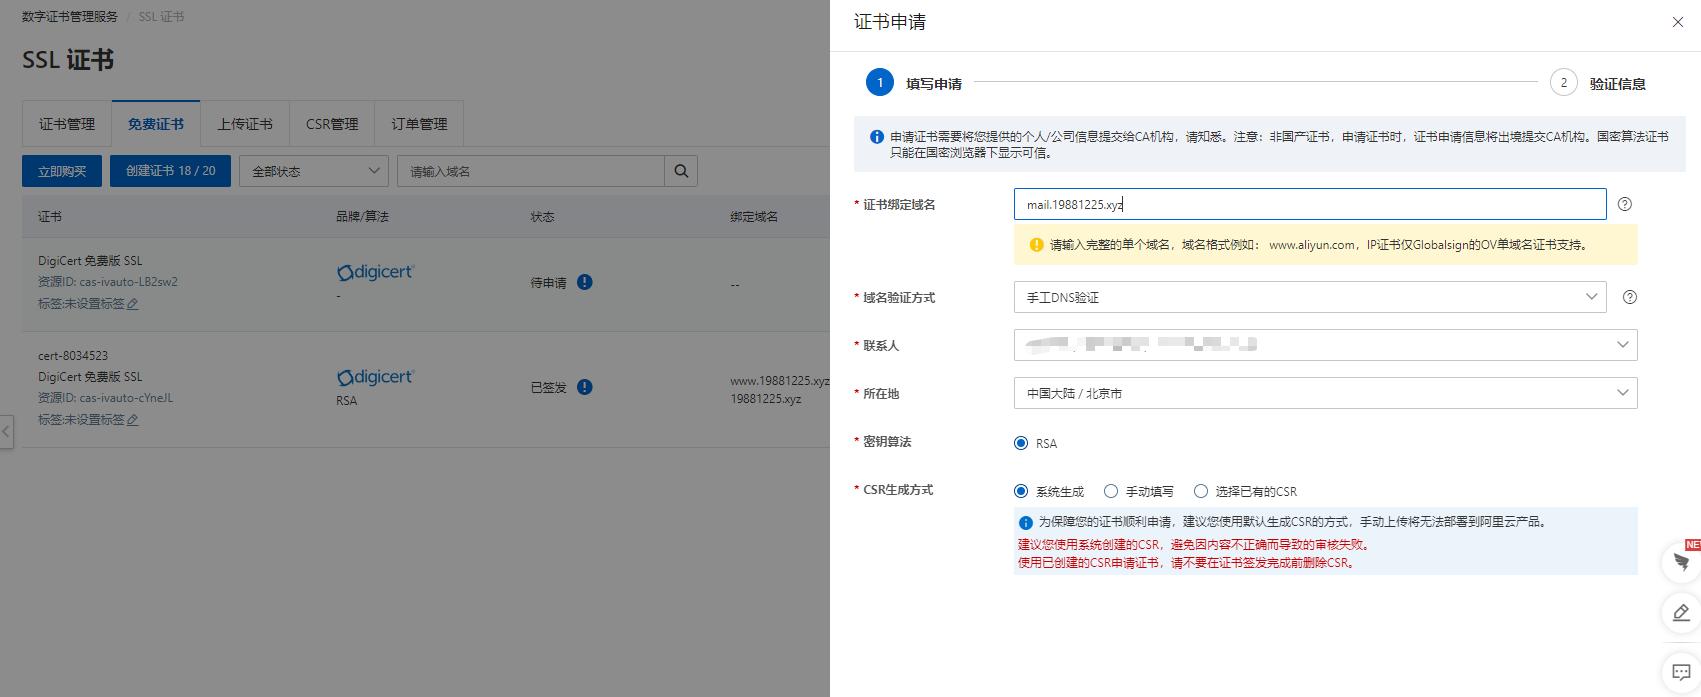Screen dimensions: 1701x697
Task: Switch to 免费证书 tab
Action: (156, 124)
